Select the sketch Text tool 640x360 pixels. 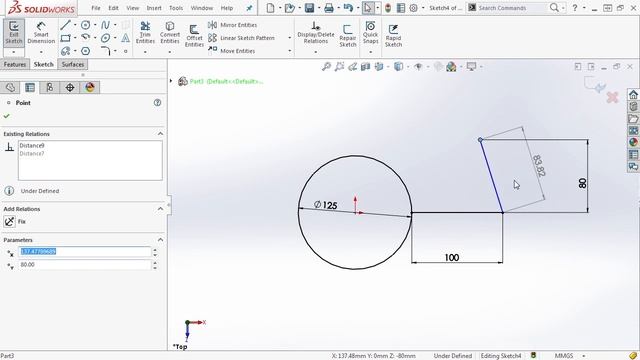125,38
